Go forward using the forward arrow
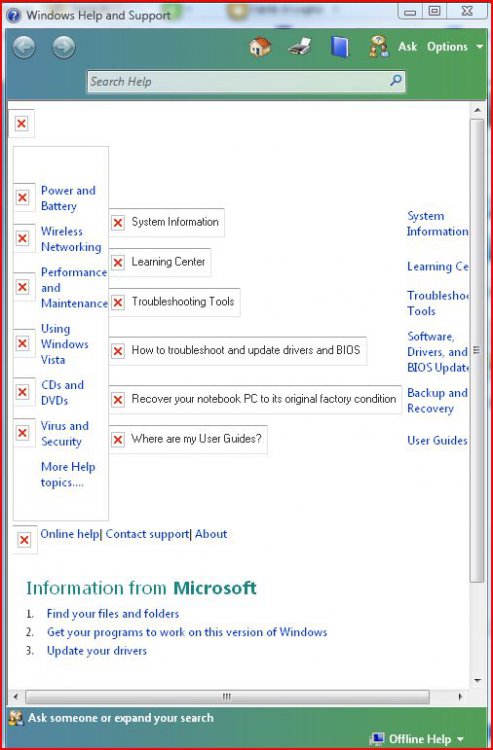Screen dimensions: 493x750 coord(64,47)
